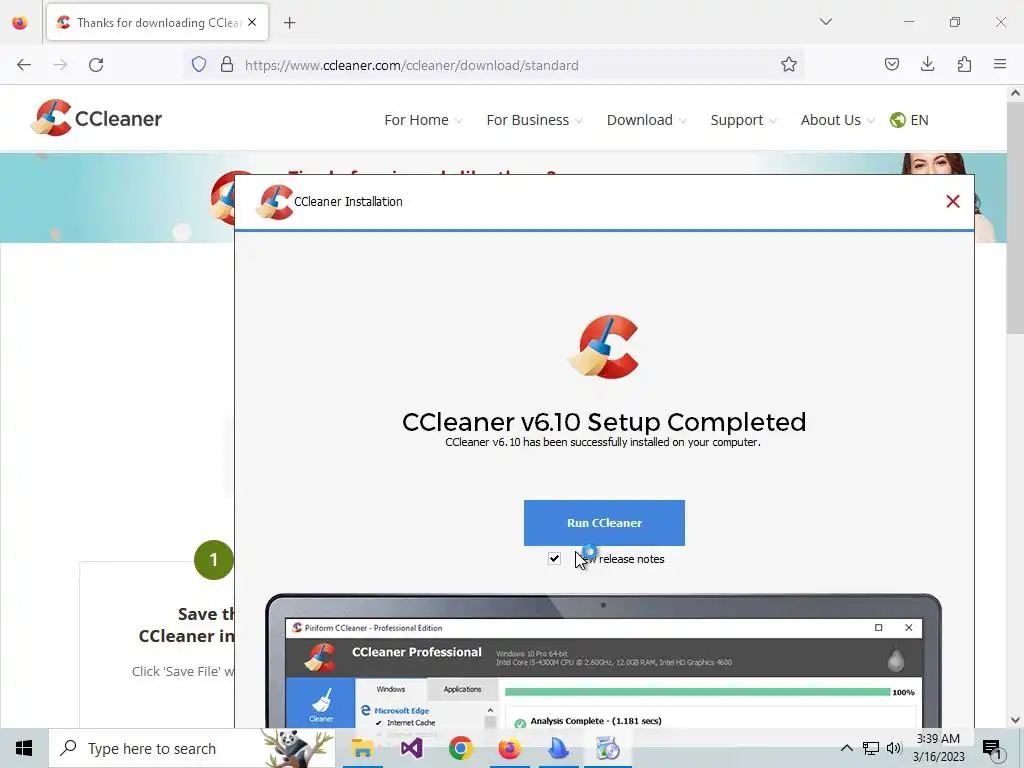
Task: Click the Run CCleaner button
Action: pos(604,522)
